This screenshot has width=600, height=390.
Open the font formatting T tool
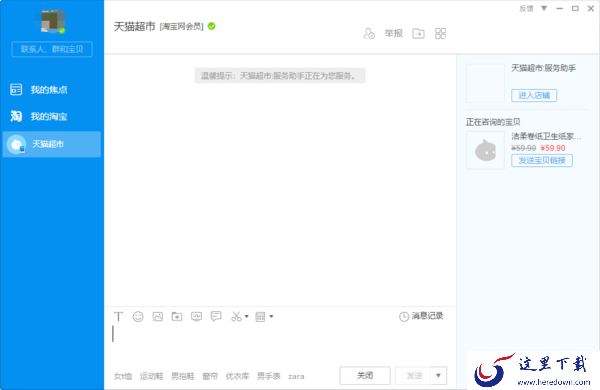coord(118,317)
